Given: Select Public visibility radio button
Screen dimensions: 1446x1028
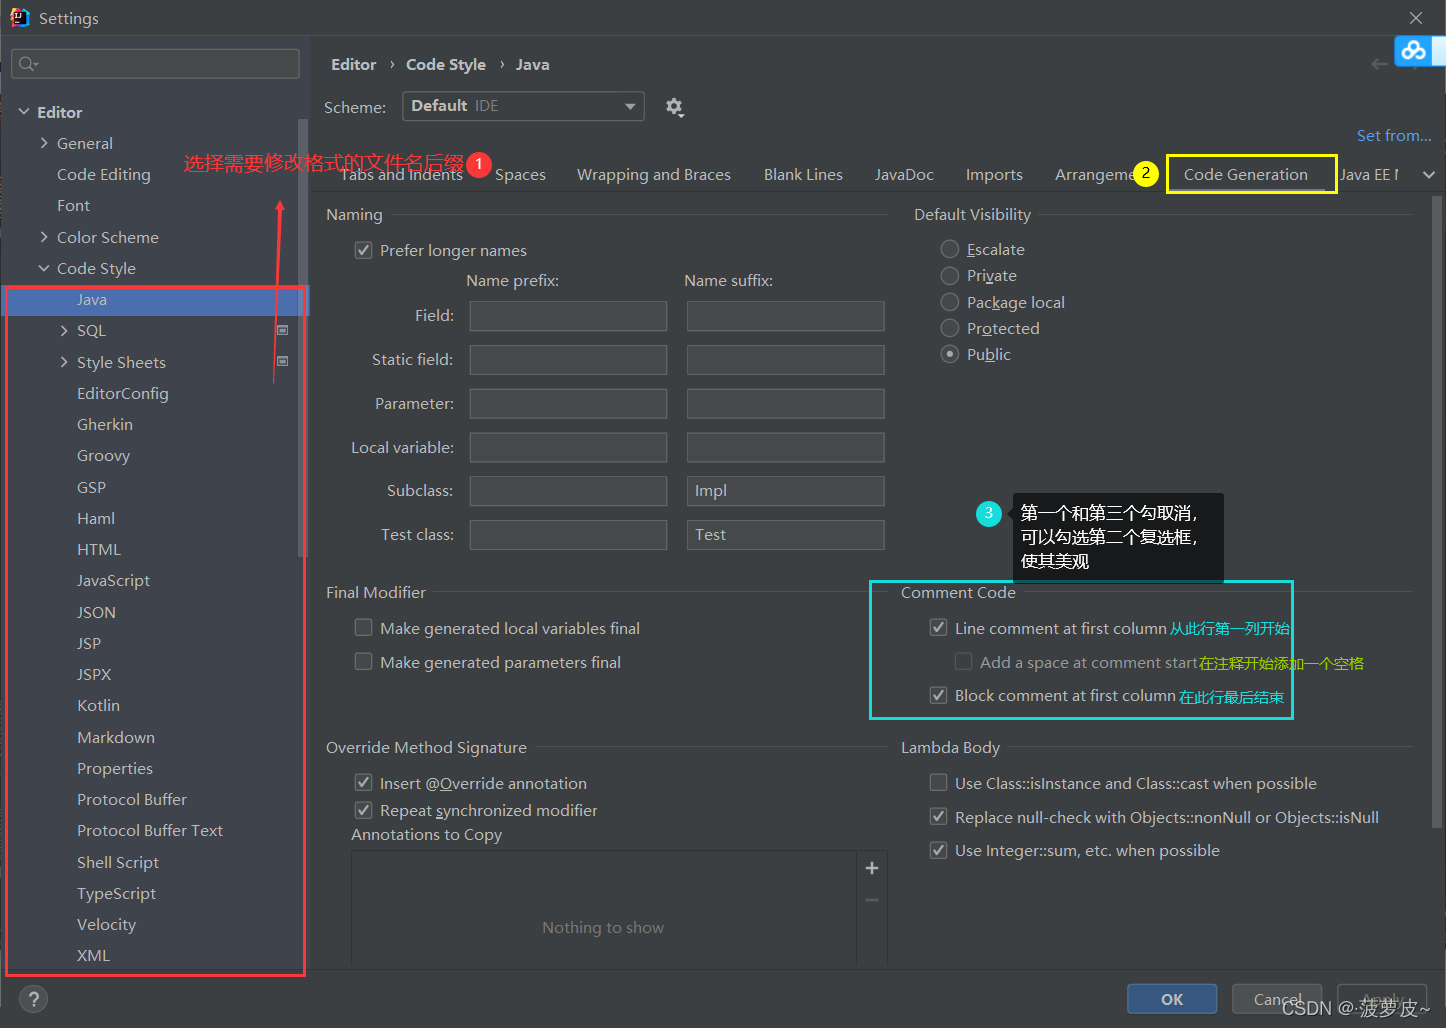Looking at the screenshot, I should [x=950, y=354].
